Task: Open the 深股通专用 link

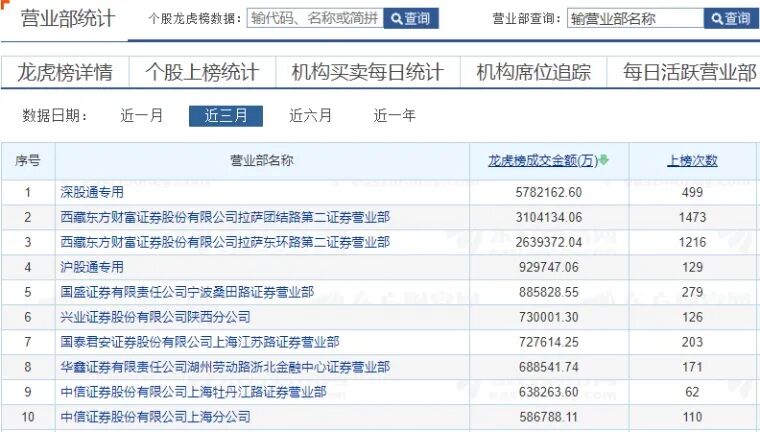Action: pos(92,192)
